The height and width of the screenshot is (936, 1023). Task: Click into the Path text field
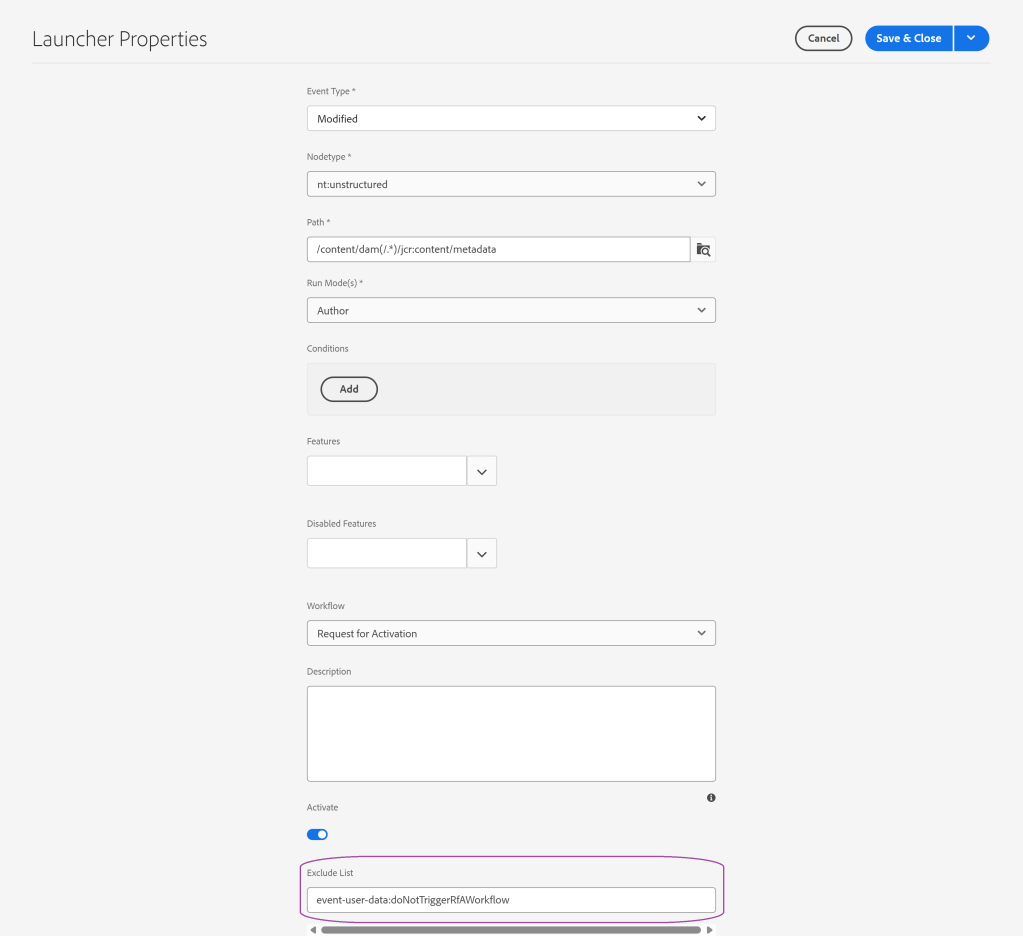(498, 249)
